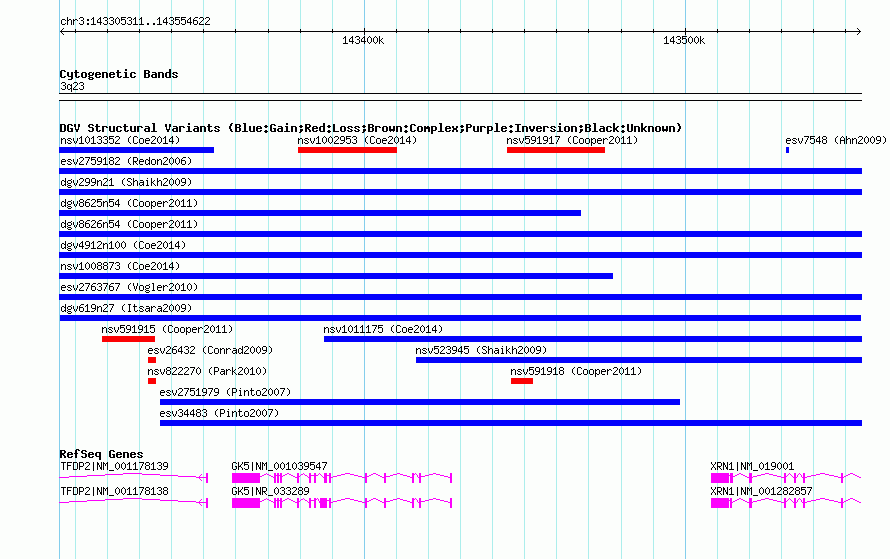
Task: Open gene TFDP2|NM_001178139 label
Action: coord(114,466)
